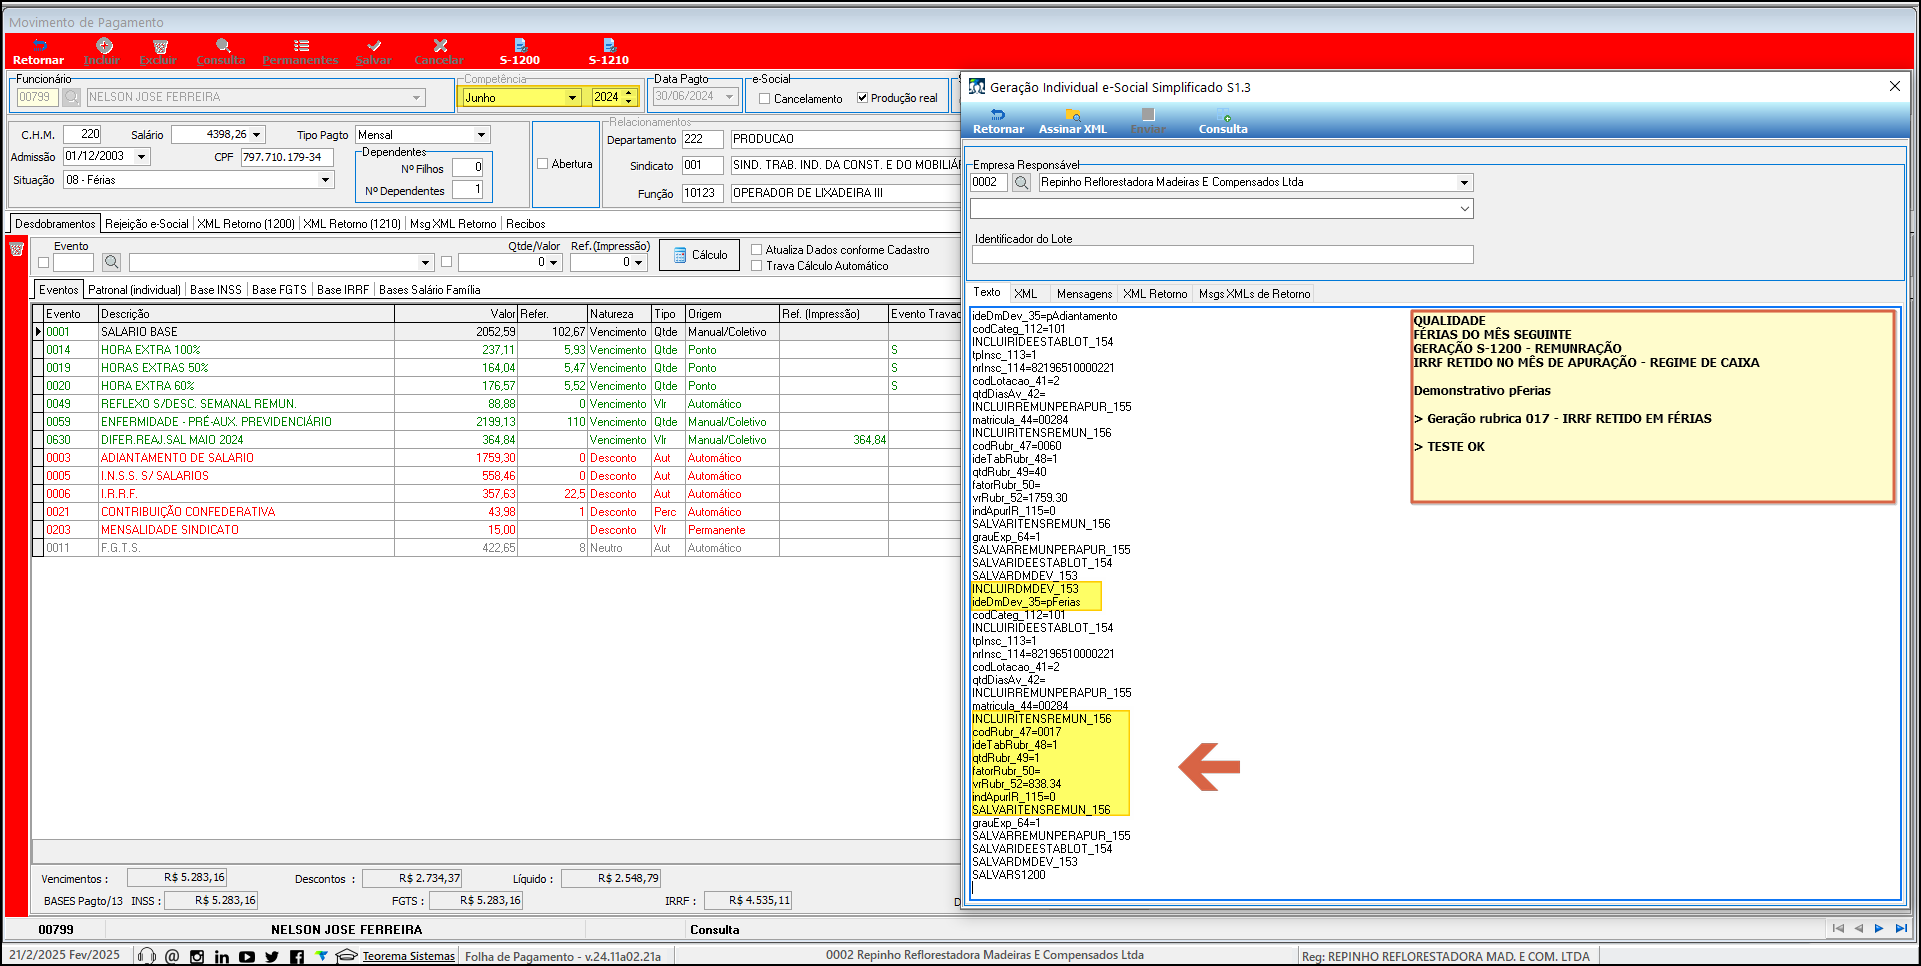The width and height of the screenshot is (1921, 966).
Task: Click the headset support icon in status bar
Action: click(x=147, y=956)
